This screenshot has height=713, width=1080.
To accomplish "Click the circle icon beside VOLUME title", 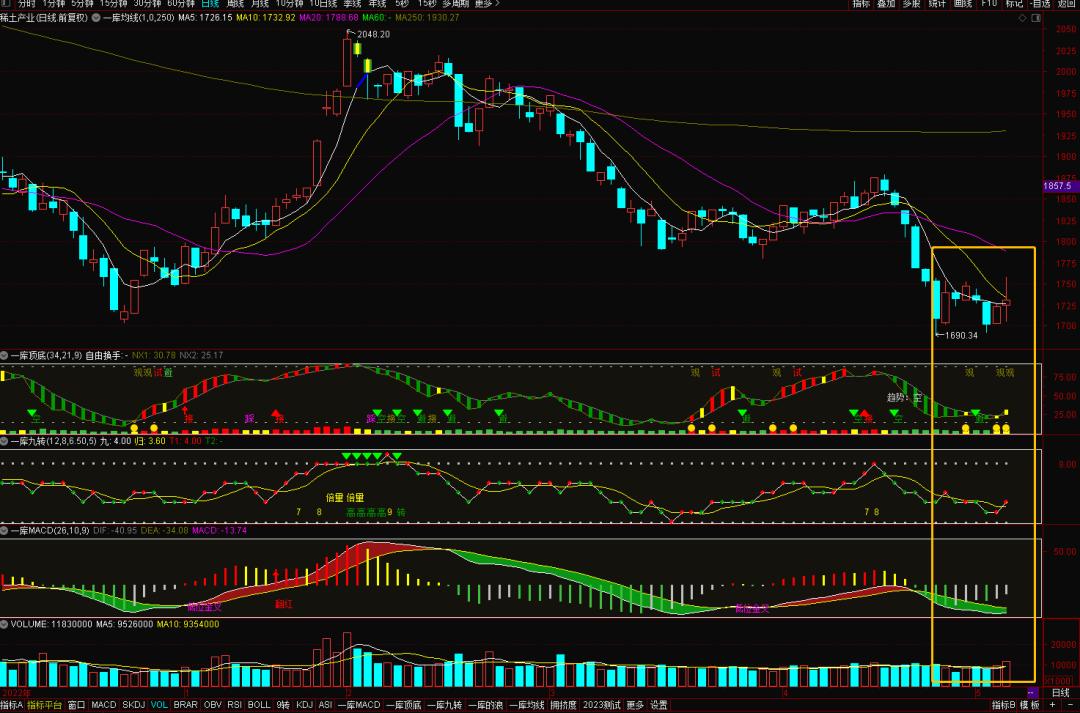I will [5, 623].
